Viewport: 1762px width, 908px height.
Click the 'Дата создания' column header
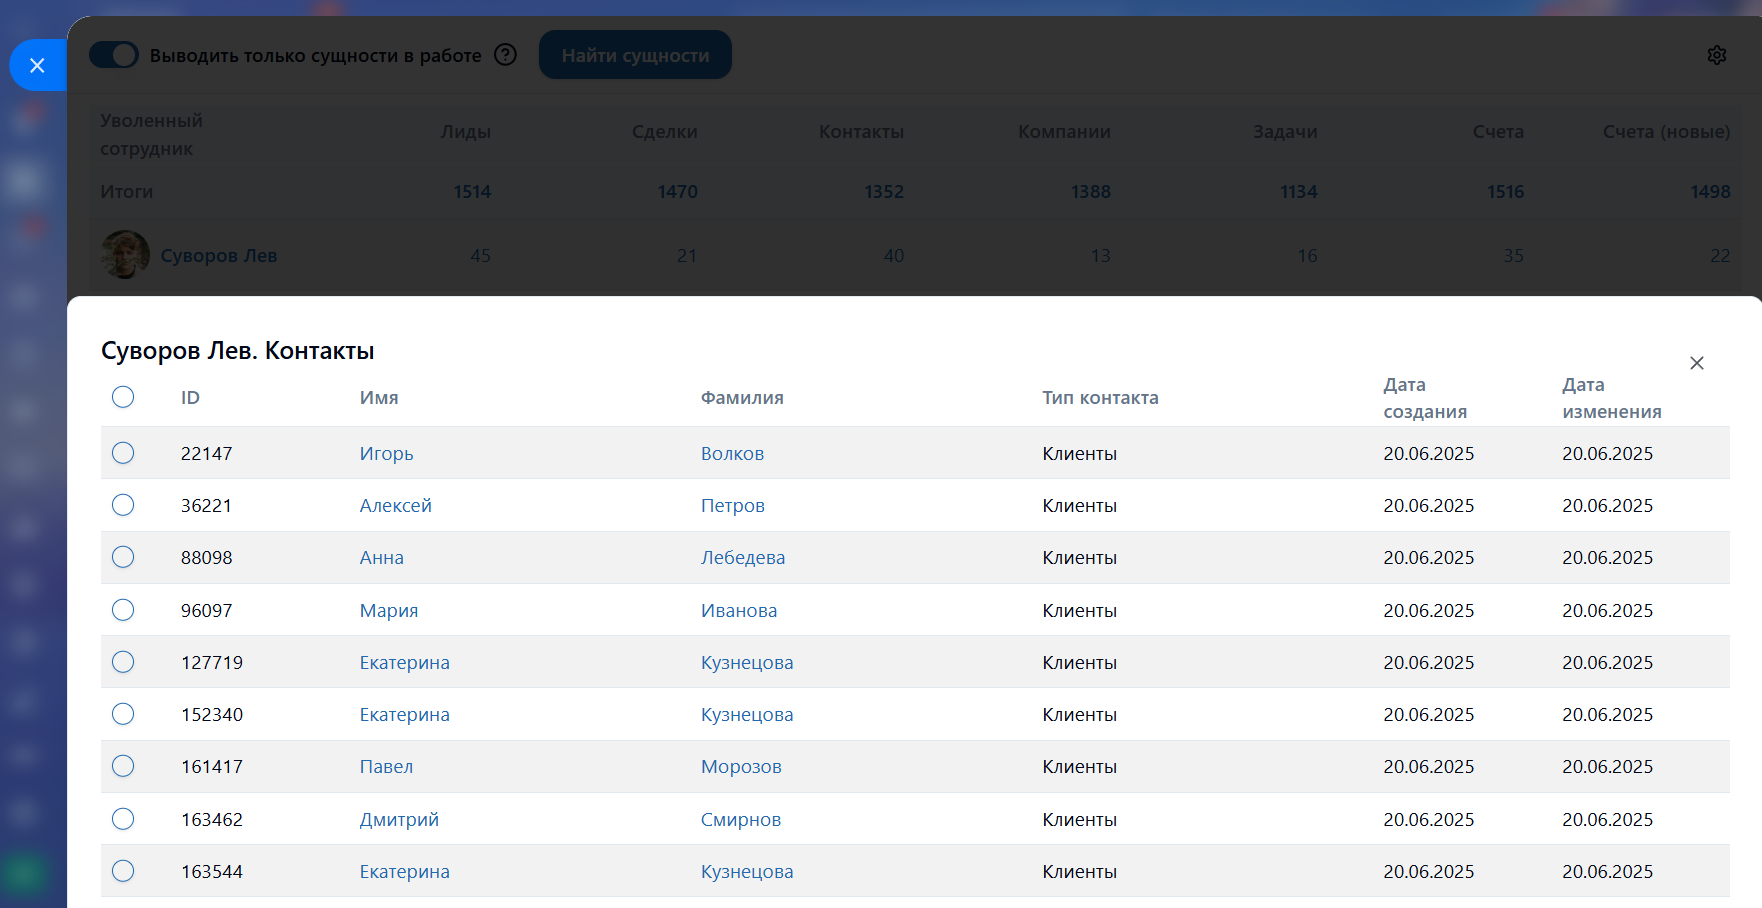coord(1425,398)
